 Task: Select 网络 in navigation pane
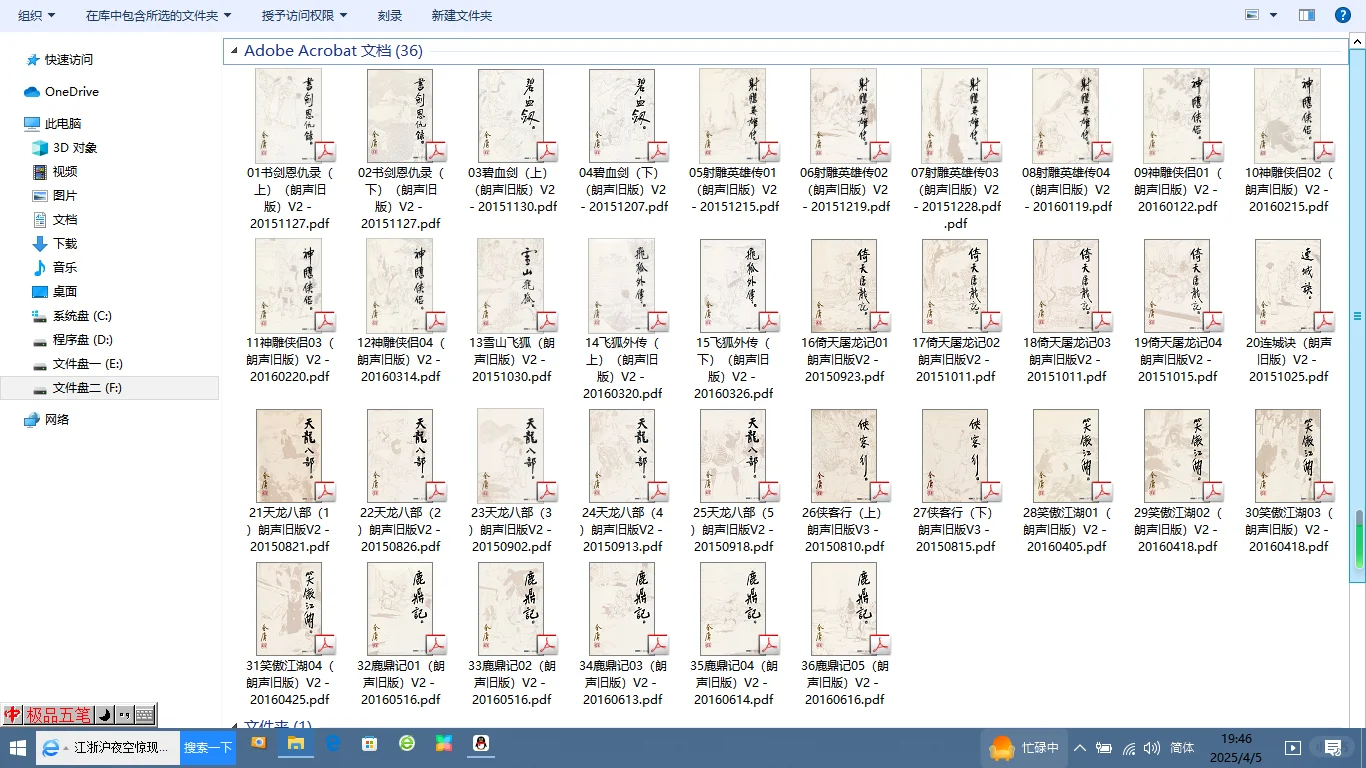(47, 420)
